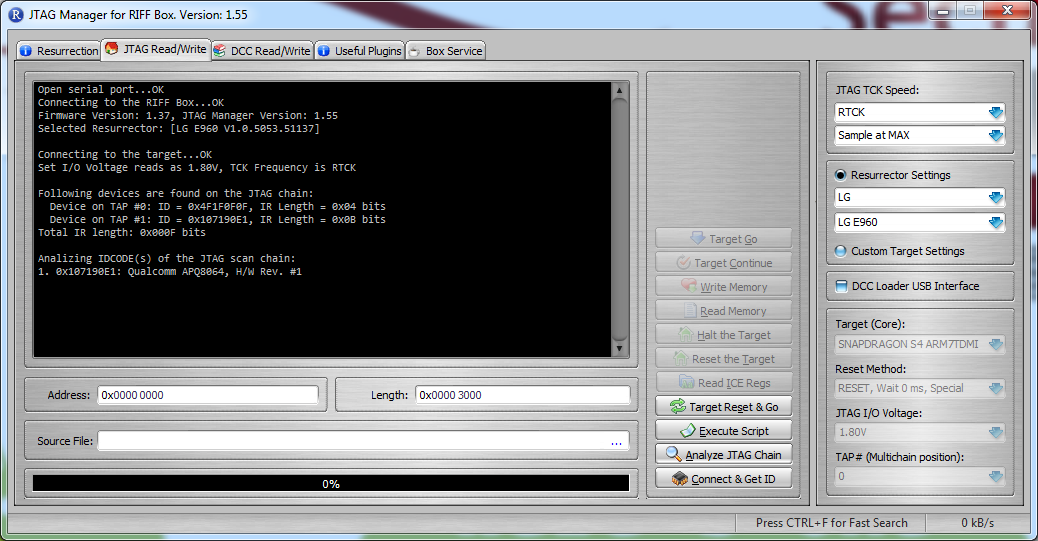Click the 'Selected Resurrector' log line
The image size is (1038, 541).
click(179, 128)
